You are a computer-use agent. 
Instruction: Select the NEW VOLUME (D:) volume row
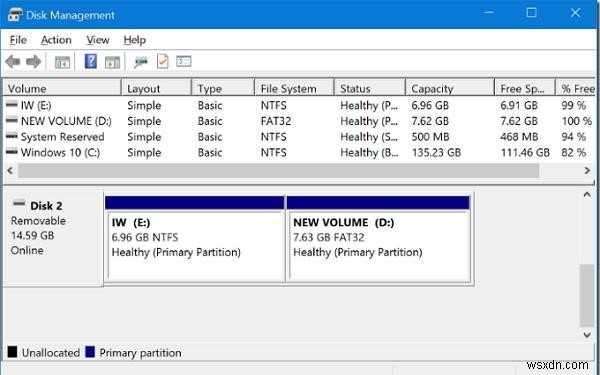(299, 121)
